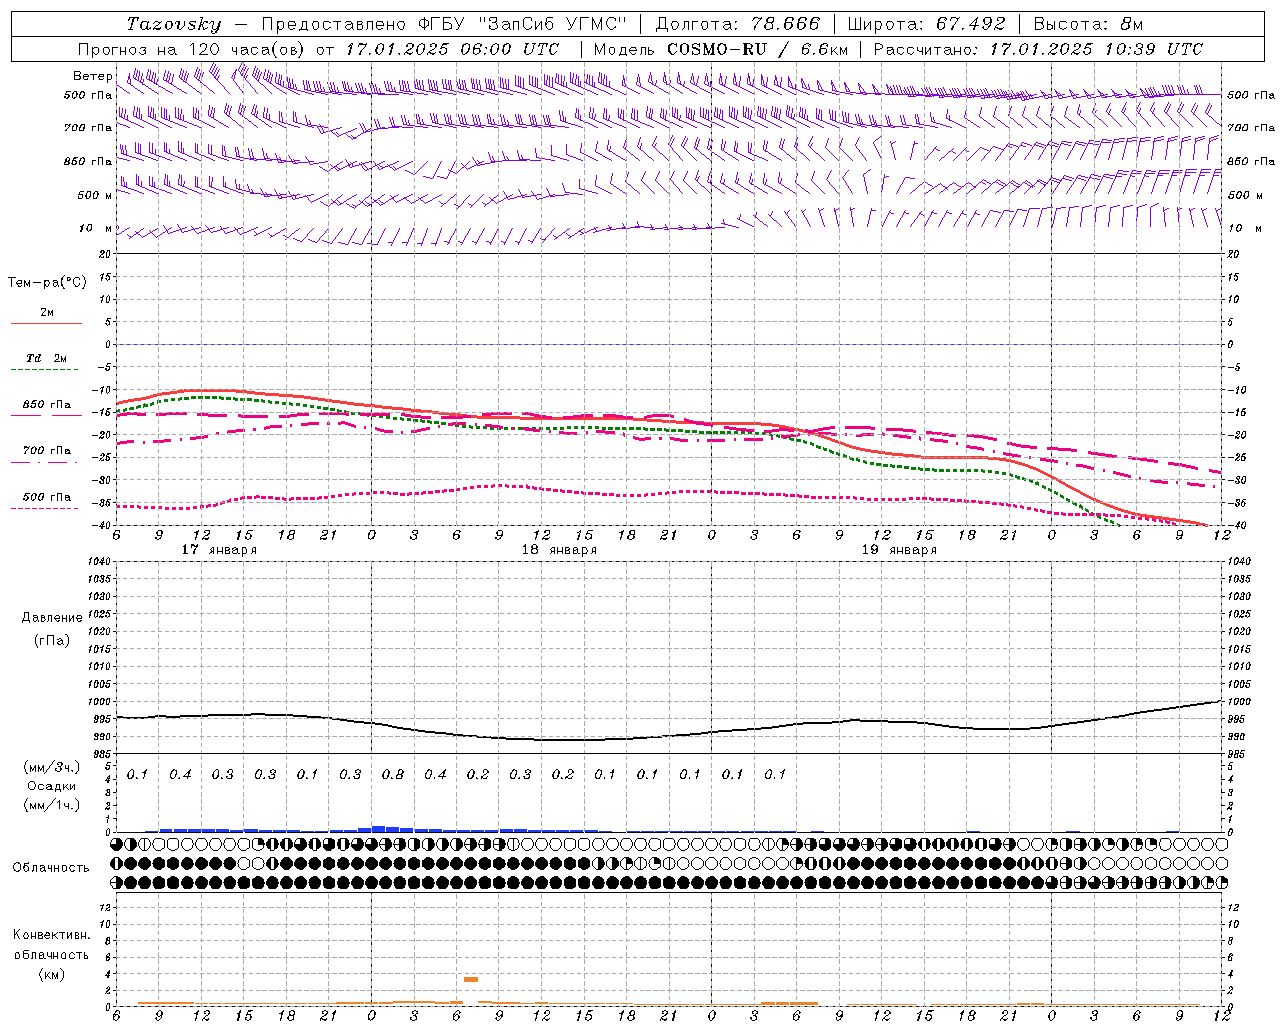
Task: Select the 0.8 precipitation amount value
Action: [392, 775]
